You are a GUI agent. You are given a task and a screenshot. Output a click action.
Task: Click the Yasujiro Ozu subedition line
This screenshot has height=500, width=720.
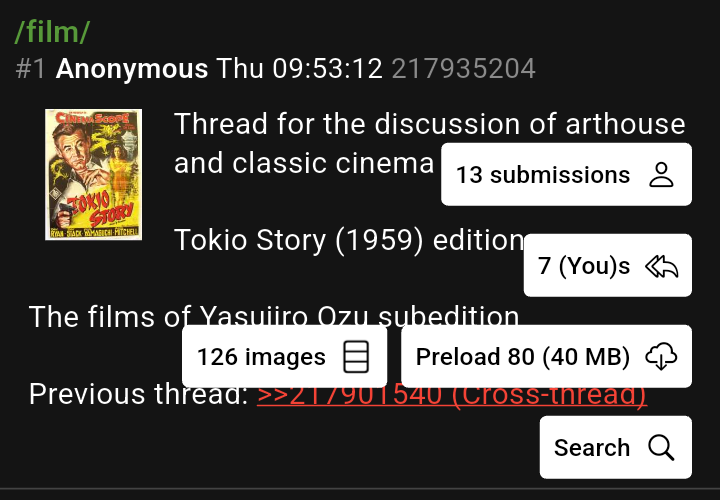[x=274, y=317]
